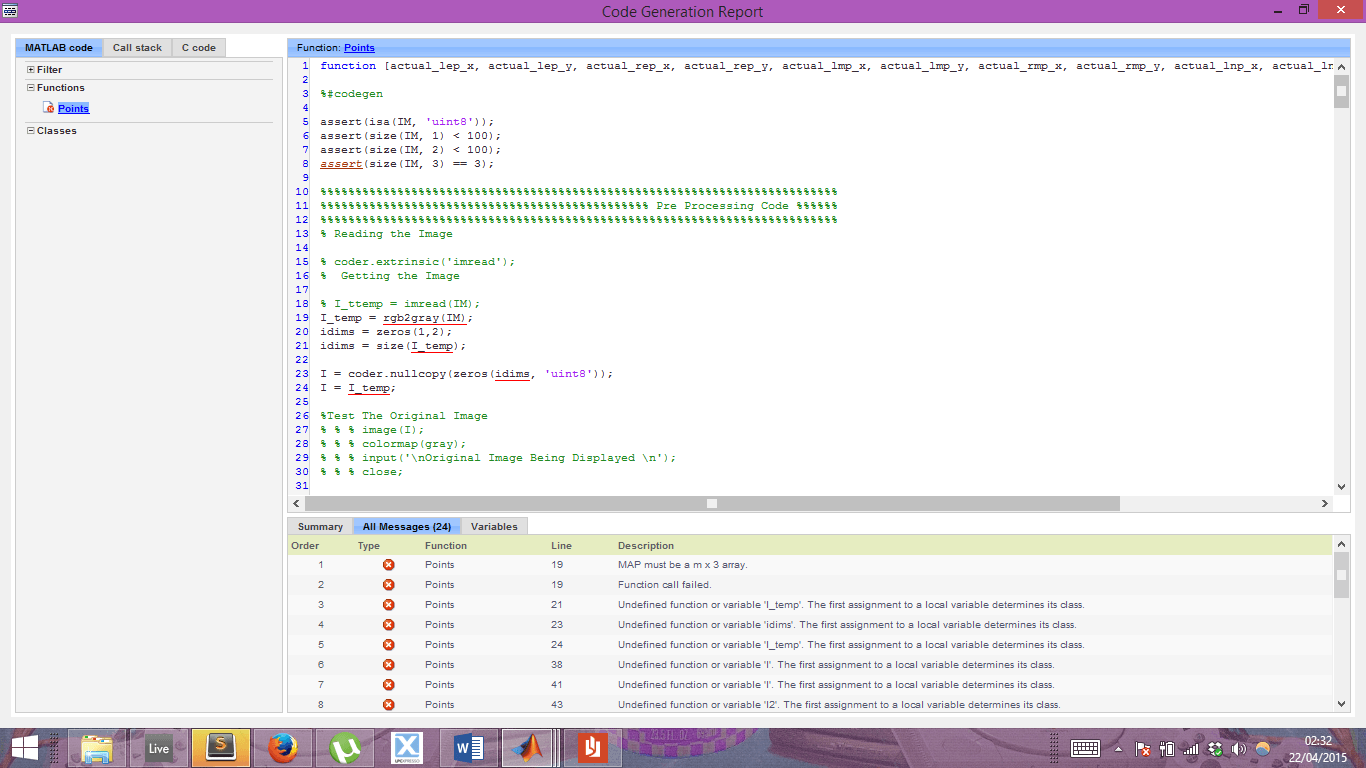The image size is (1366, 768).
Task: Open the Variables tab
Action: (494, 526)
